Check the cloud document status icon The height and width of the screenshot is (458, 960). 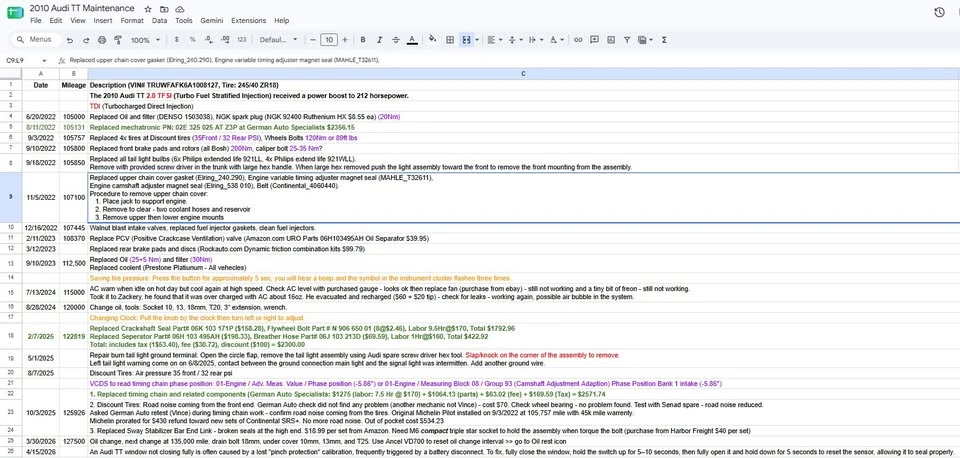179,9
